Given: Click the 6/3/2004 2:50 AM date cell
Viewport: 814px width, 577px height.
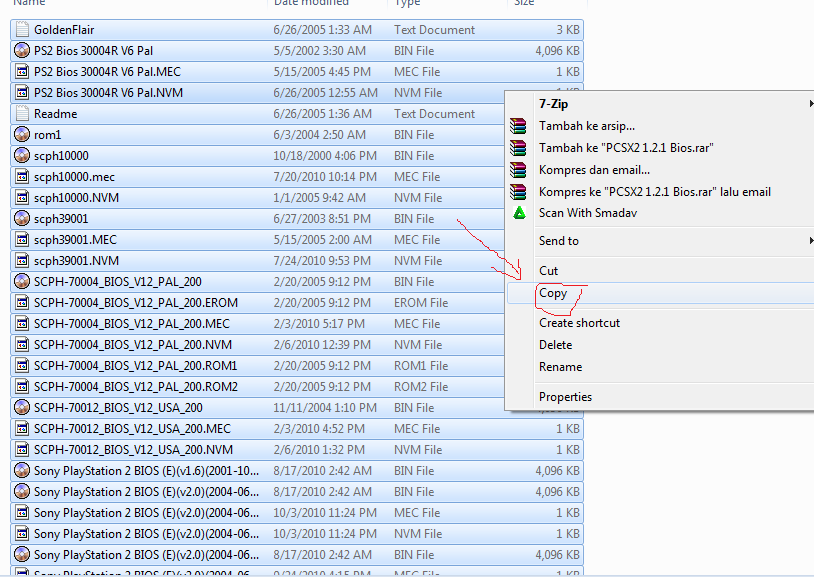Looking at the screenshot, I should (320, 135).
